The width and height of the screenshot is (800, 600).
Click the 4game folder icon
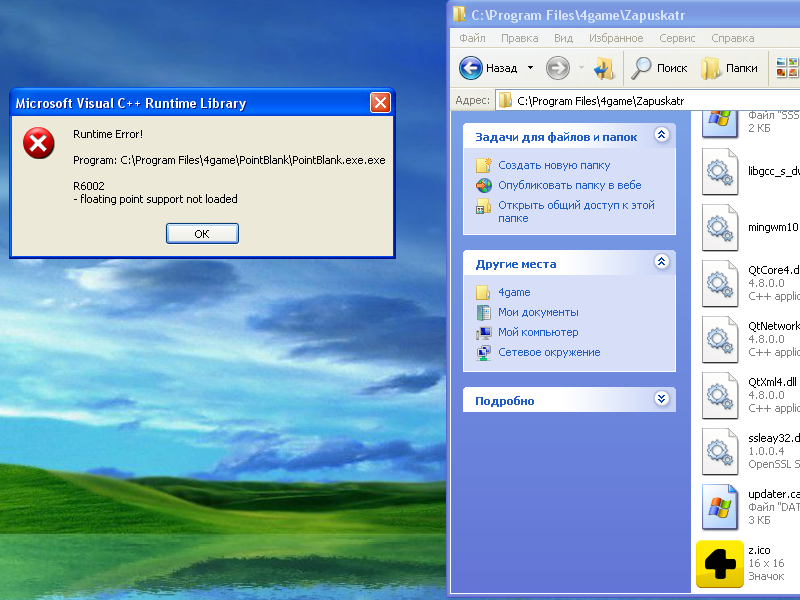(483, 292)
